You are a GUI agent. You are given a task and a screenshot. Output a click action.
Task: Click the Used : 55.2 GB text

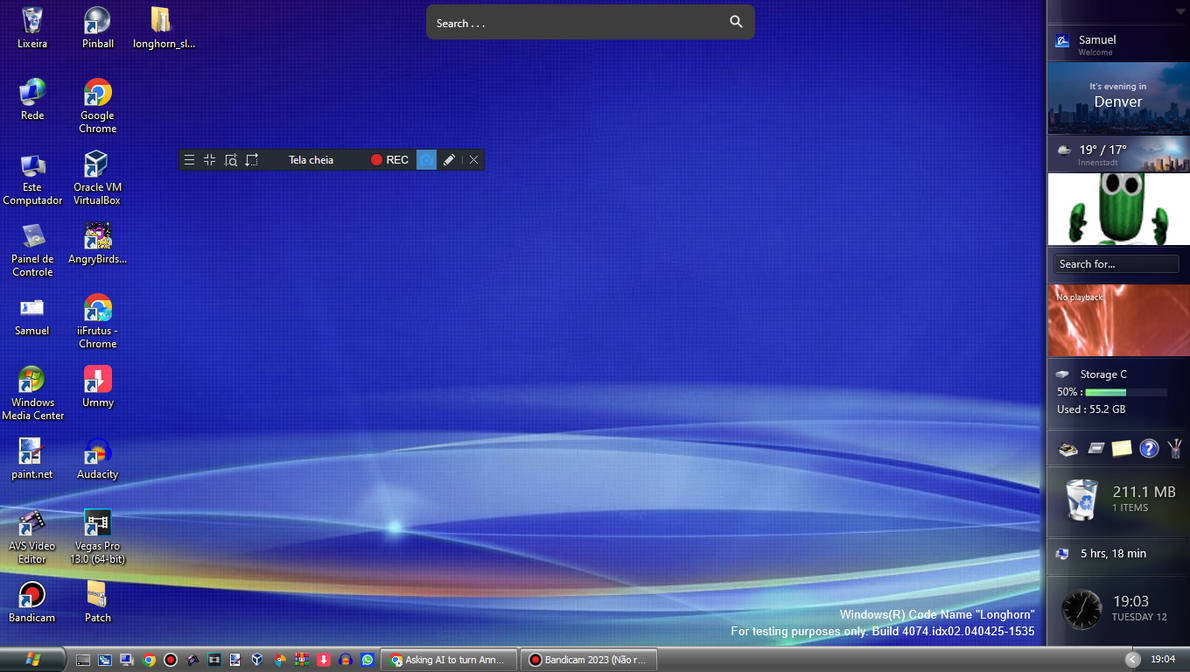pyautogui.click(x=1091, y=409)
